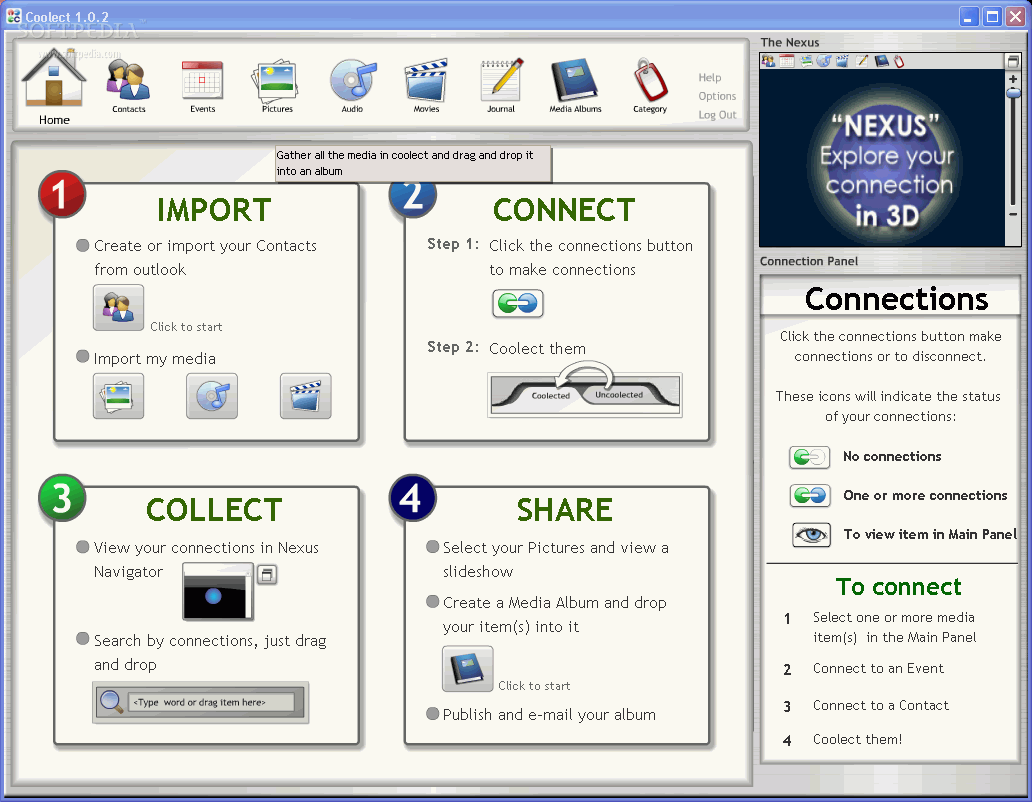Select the Uncoolected tab in Step 2 graphic
1032x802 pixels.
pos(619,395)
